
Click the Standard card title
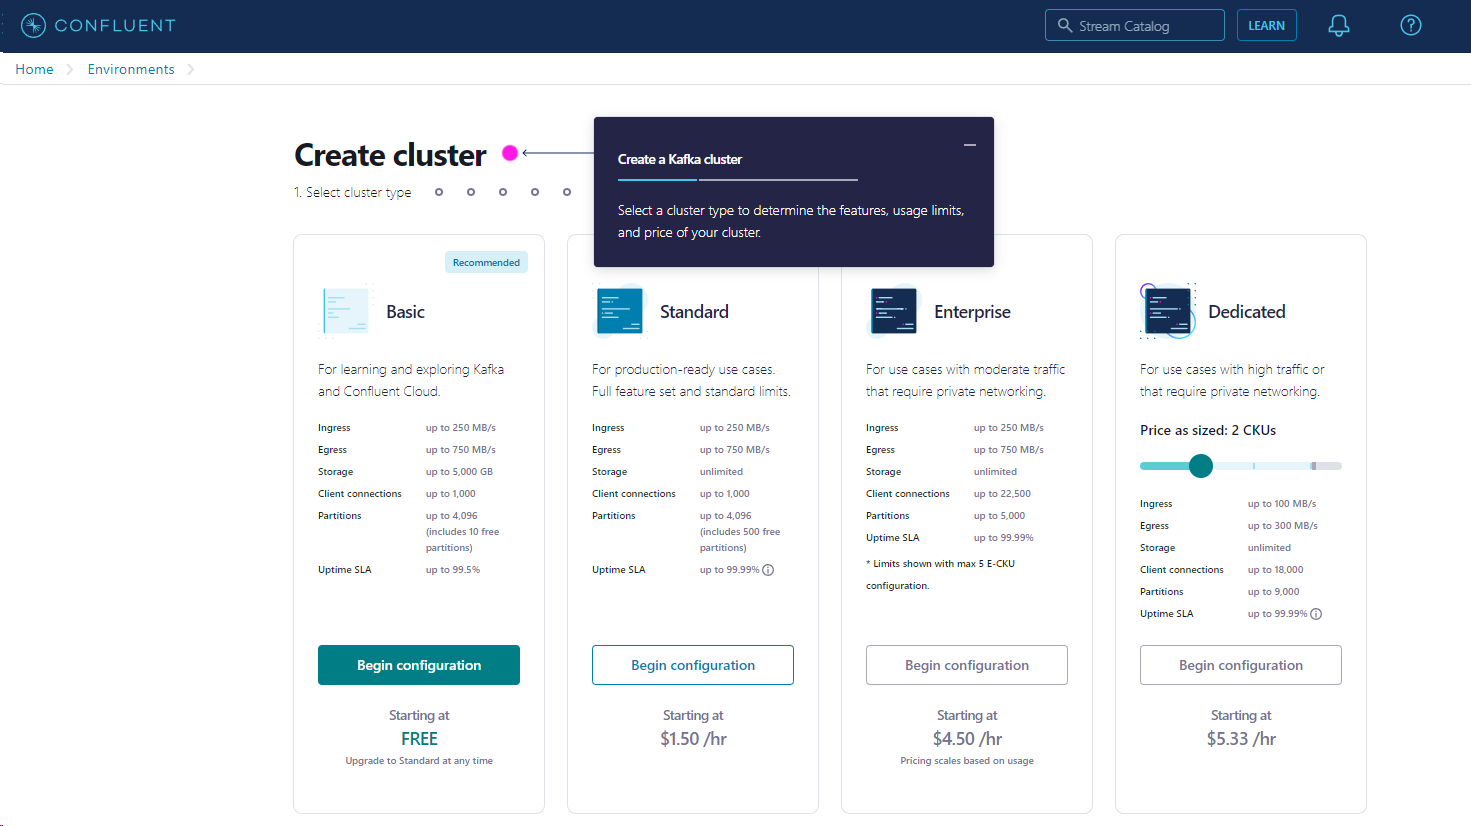(x=694, y=312)
